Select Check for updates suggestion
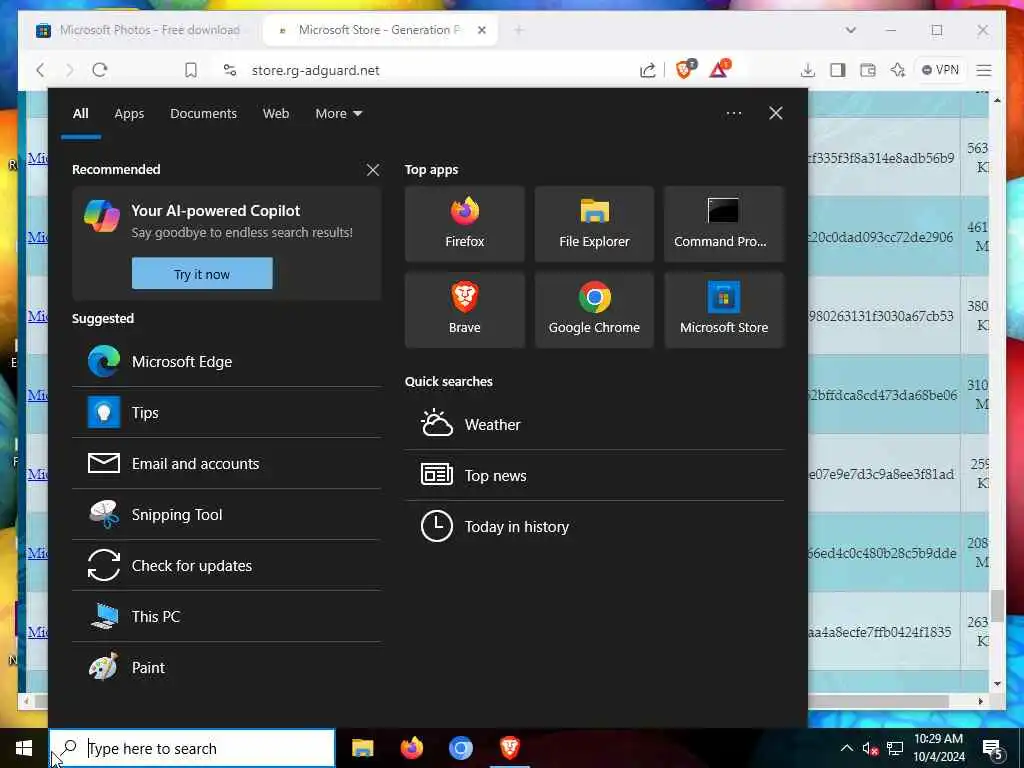 227,566
